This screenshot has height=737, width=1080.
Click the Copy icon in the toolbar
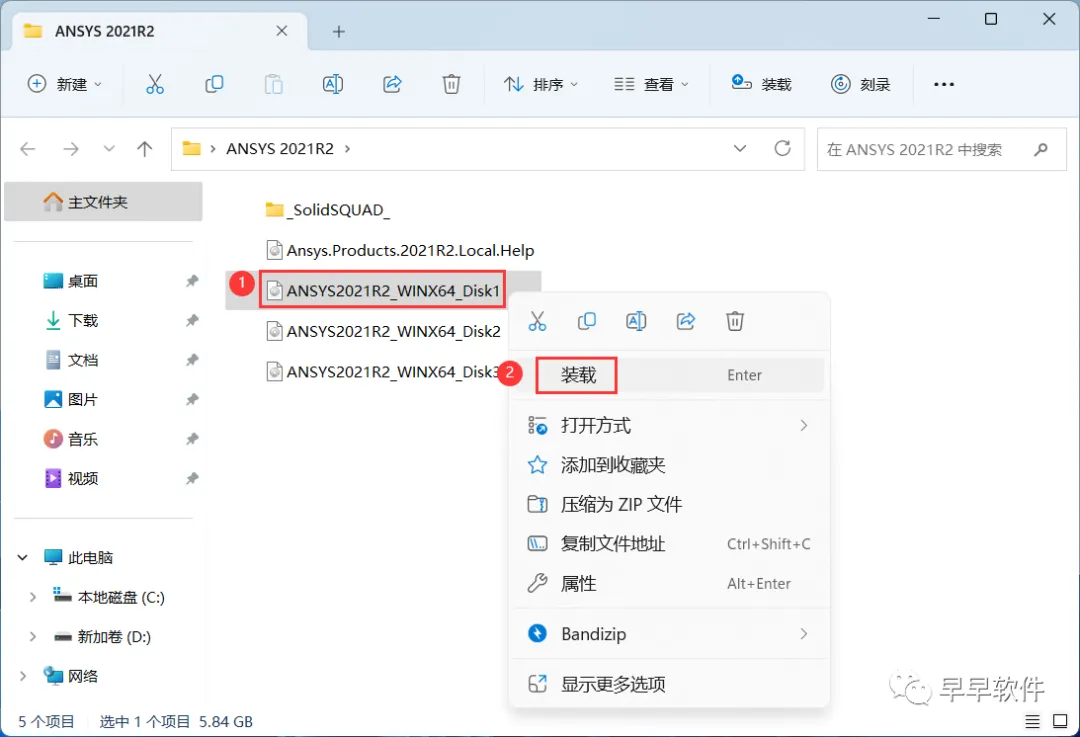coord(214,84)
